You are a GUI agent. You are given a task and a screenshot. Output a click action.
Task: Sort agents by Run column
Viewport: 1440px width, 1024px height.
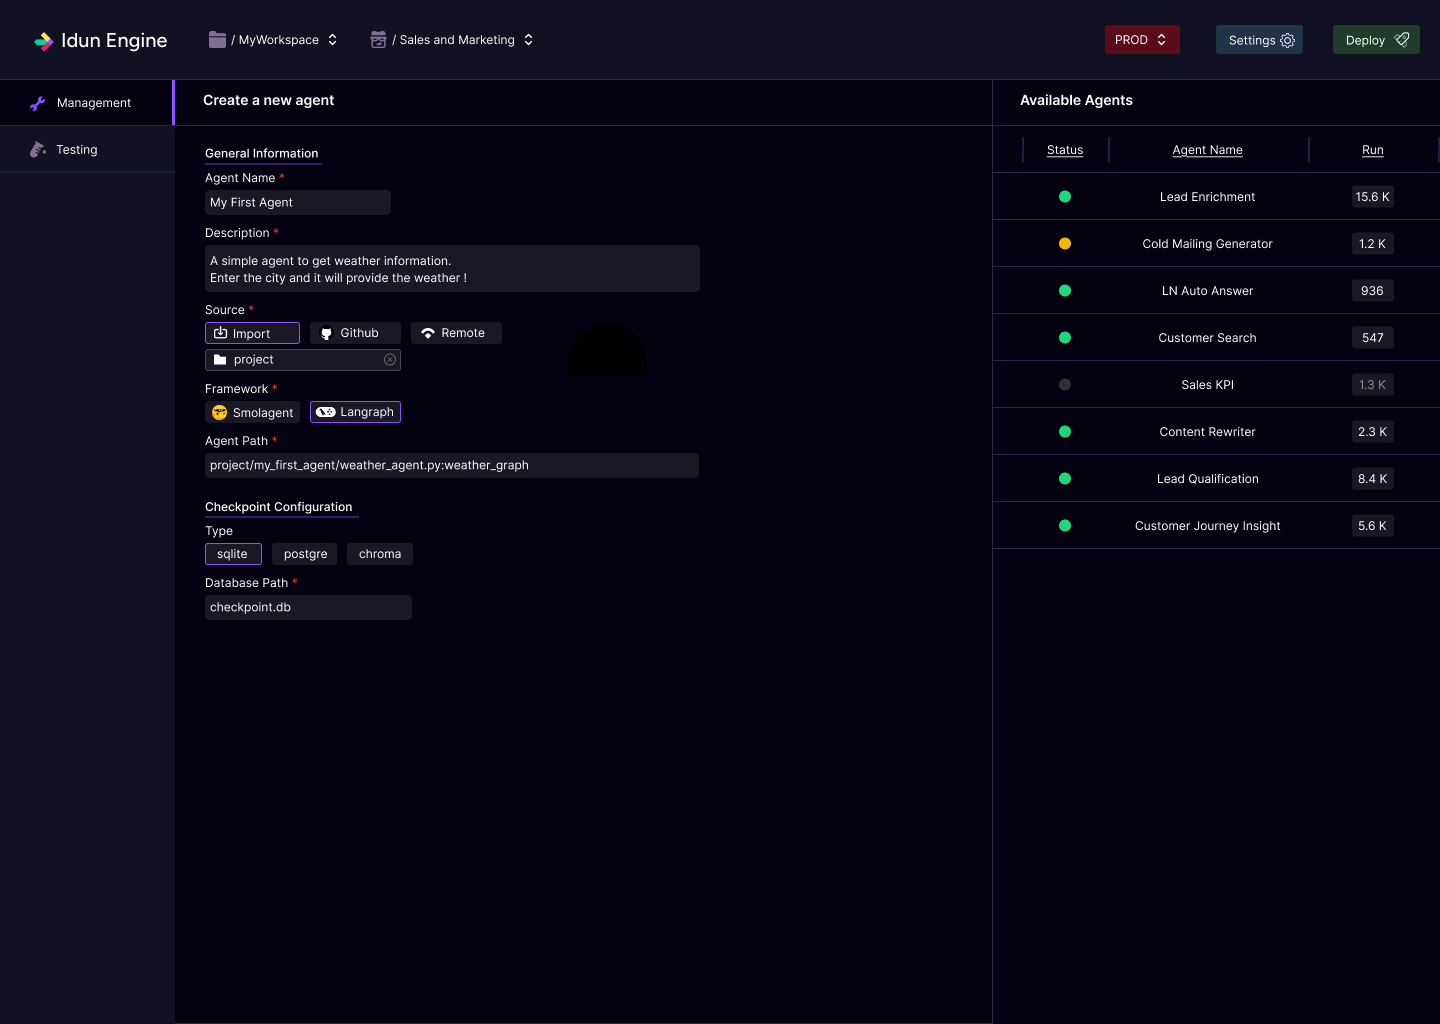(x=1373, y=150)
